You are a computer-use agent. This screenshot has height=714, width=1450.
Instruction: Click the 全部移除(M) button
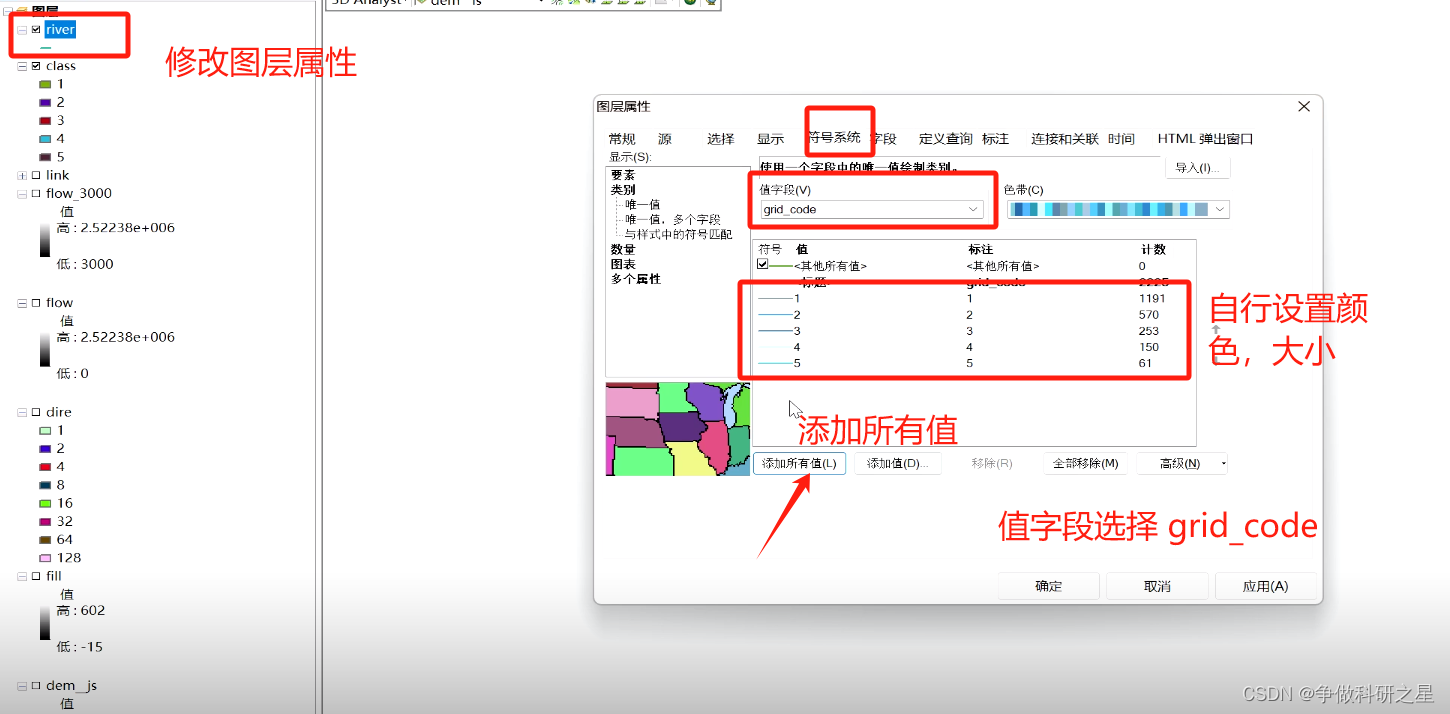[x=1086, y=464]
